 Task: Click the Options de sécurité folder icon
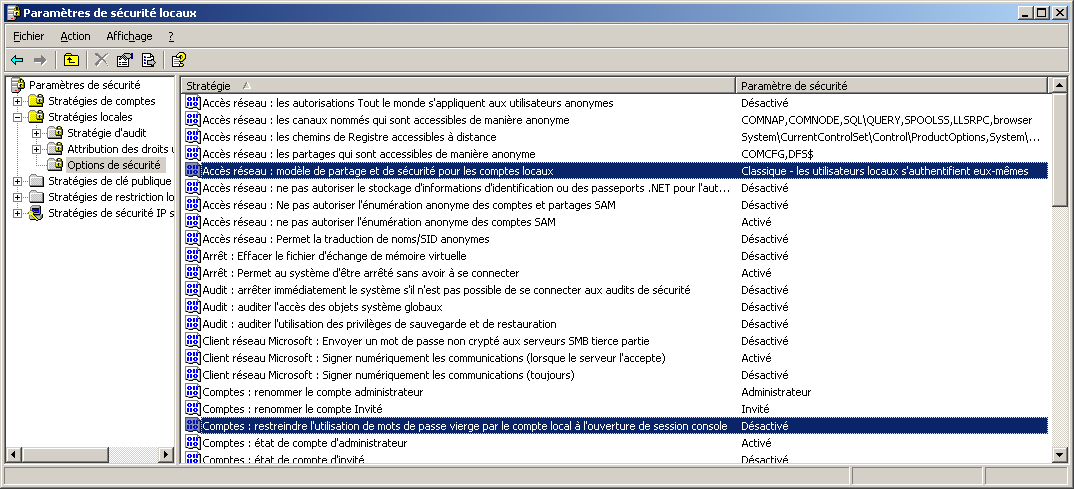pos(55,164)
